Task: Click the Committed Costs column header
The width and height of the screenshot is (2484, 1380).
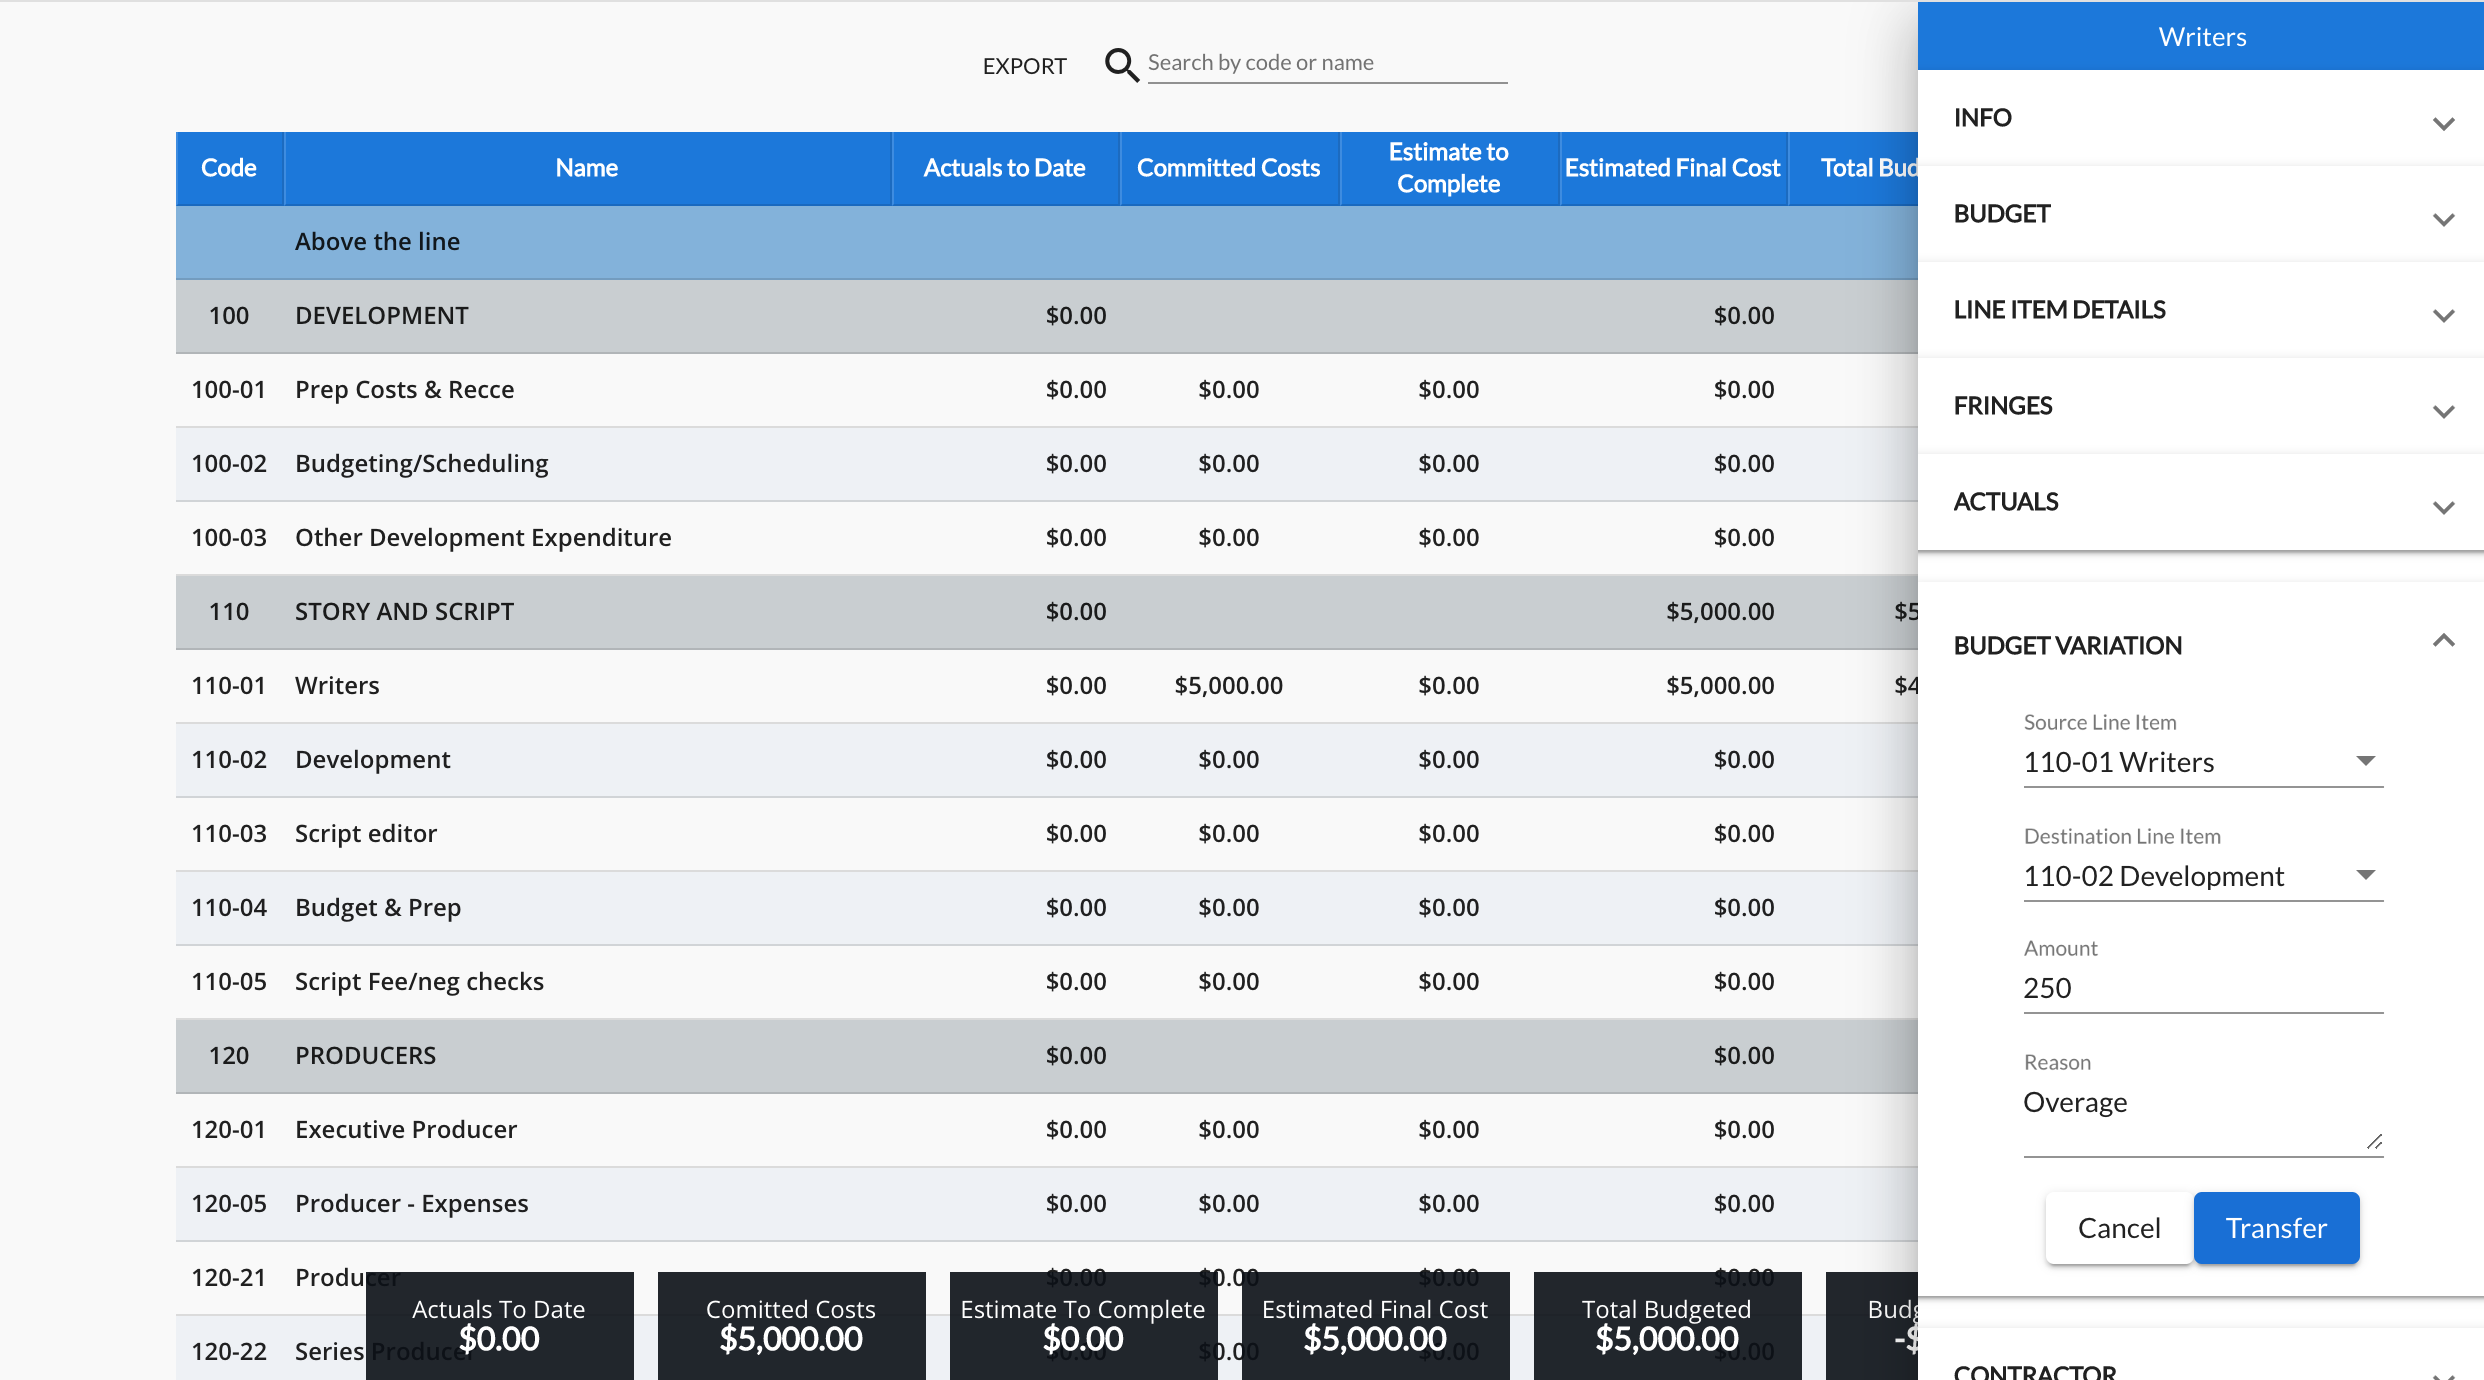Action: 1228,168
